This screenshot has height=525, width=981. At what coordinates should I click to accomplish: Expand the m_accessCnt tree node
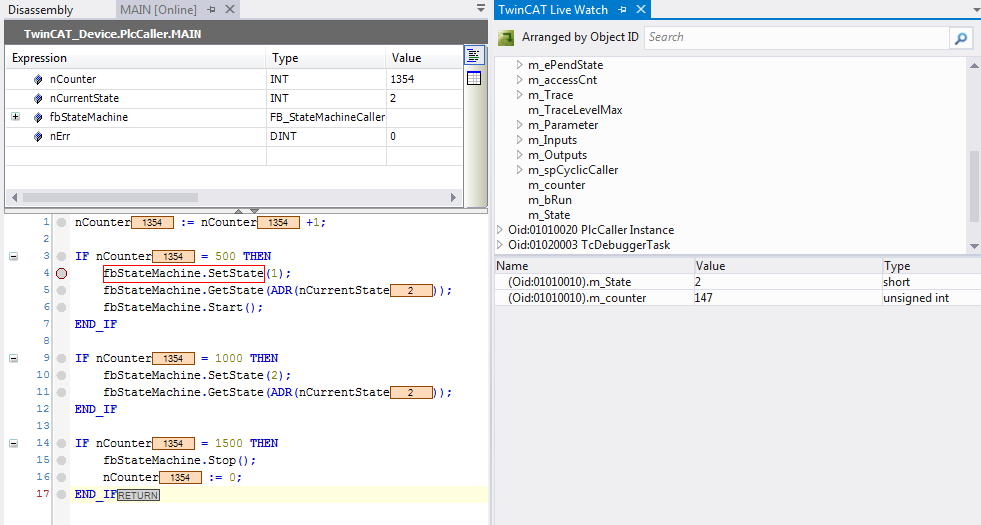point(519,79)
